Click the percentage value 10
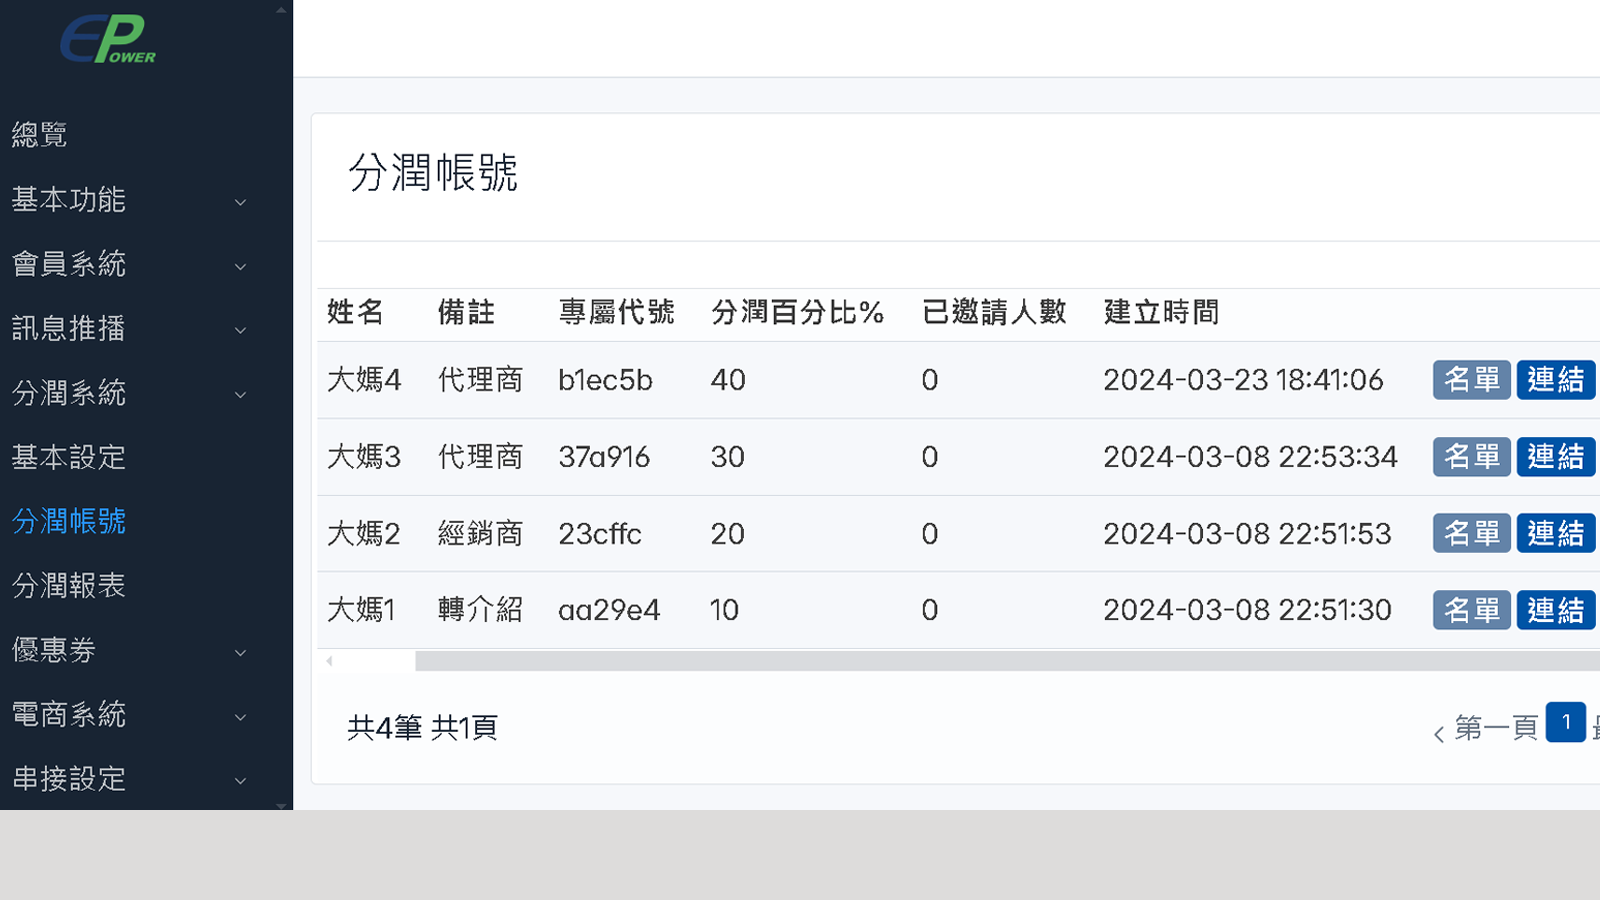The height and width of the screenshot is (900, 1600). [x=724, y=610]
